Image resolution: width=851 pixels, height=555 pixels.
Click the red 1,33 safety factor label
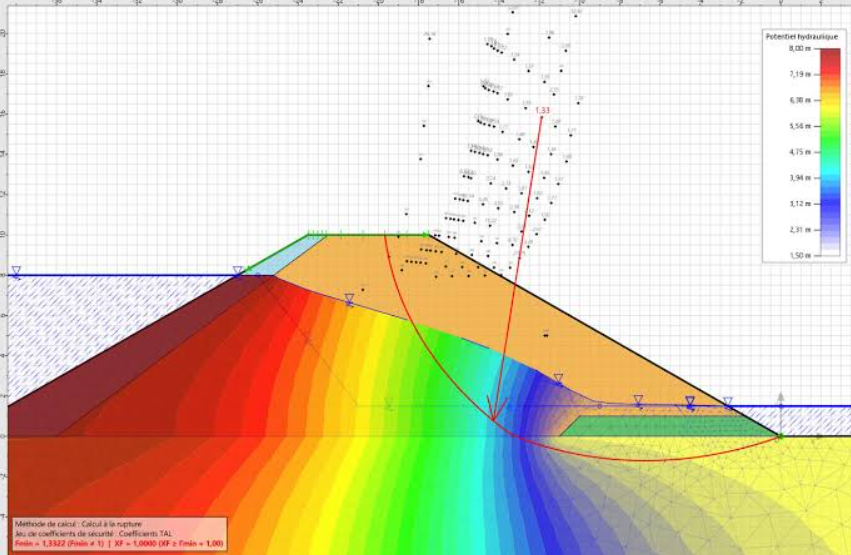pos(542,110)
